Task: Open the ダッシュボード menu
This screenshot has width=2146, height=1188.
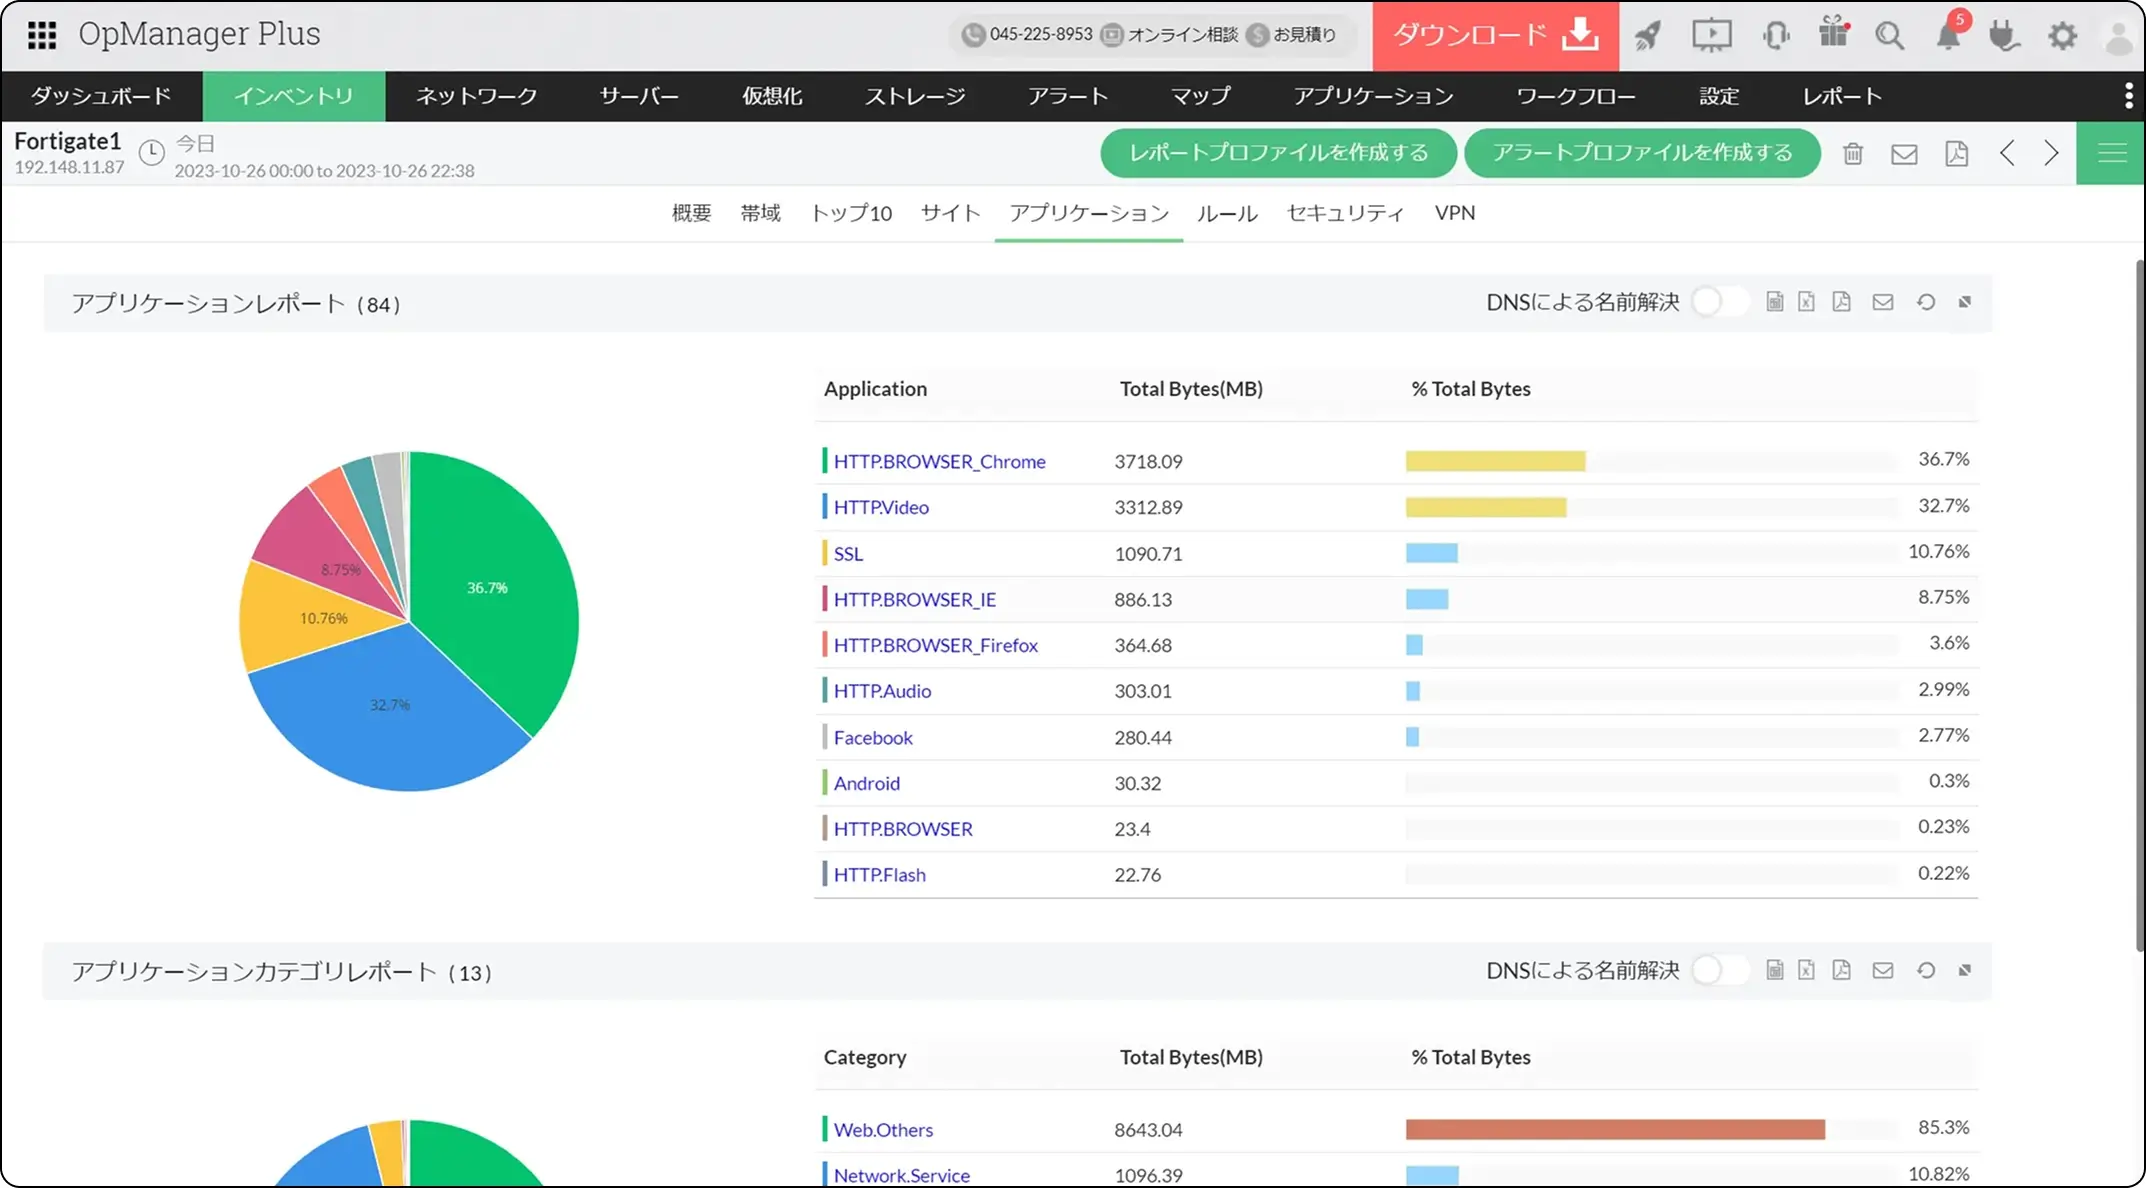Action: pos(101,96)
